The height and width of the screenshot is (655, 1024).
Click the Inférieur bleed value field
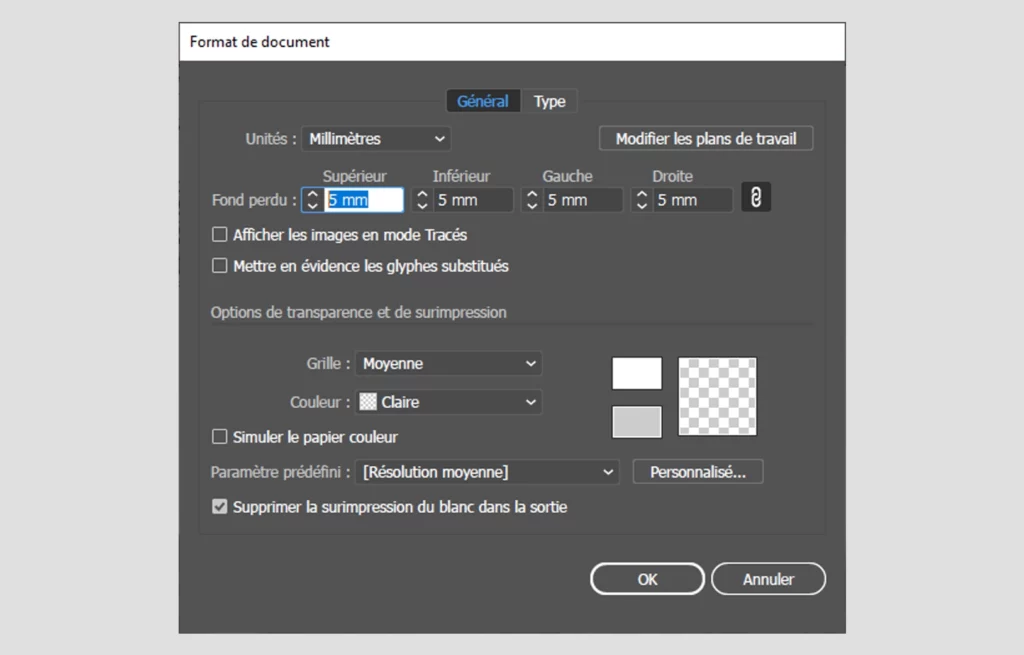pos(473,200)
